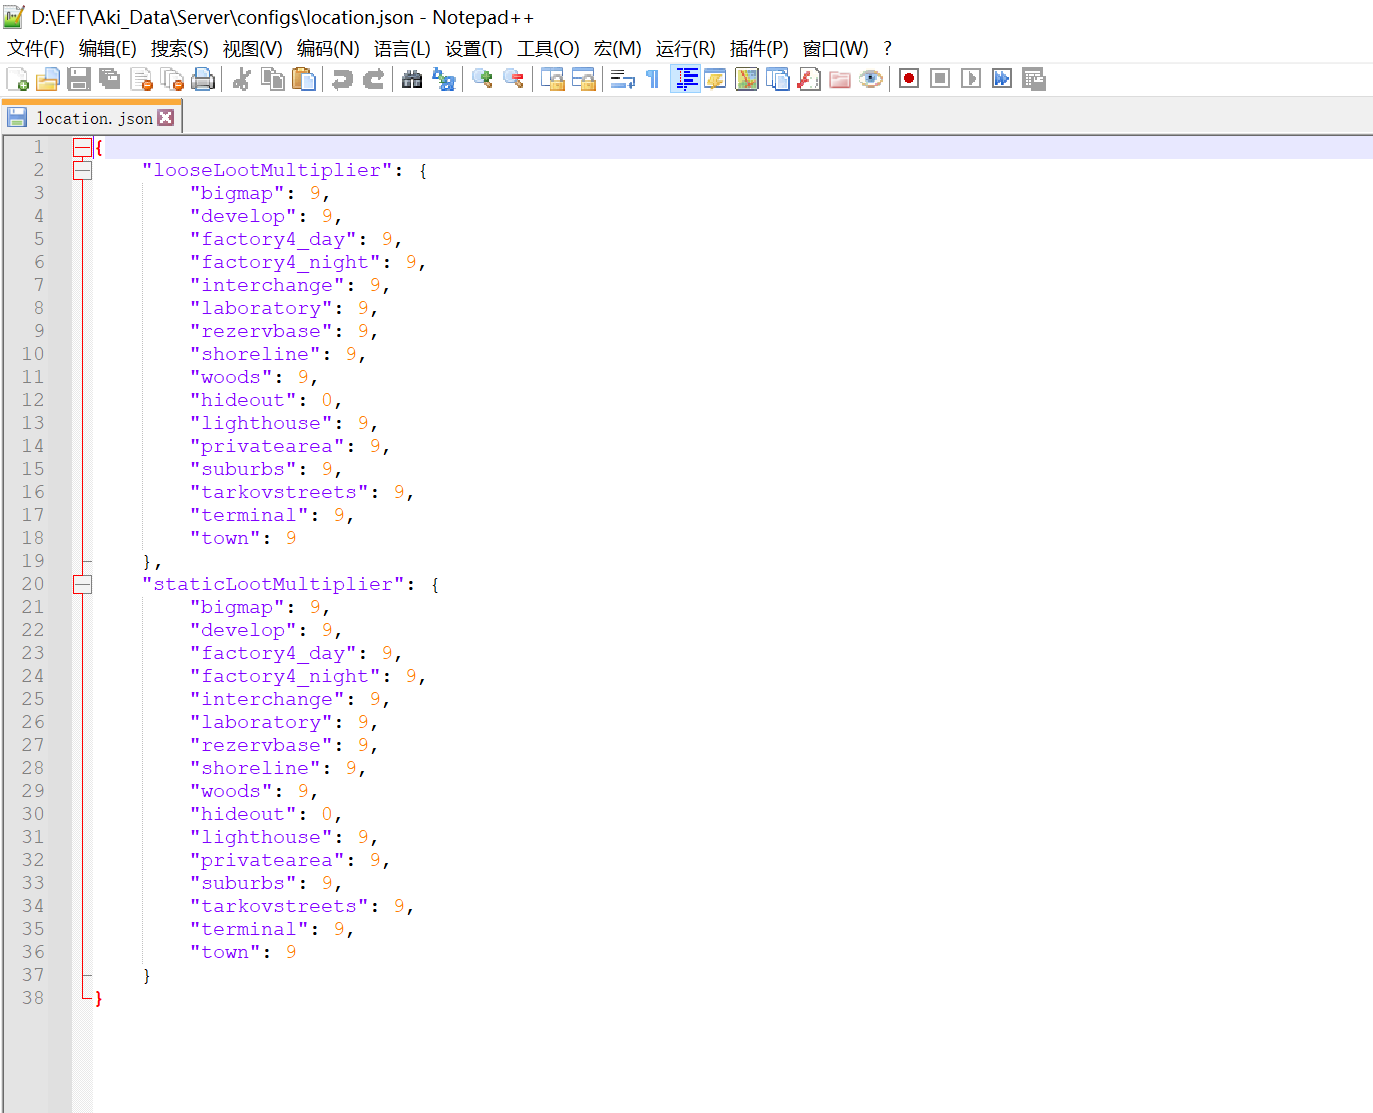Click "town" on line 36
Screen dimensions: 1373x1113
coord(225,952)
